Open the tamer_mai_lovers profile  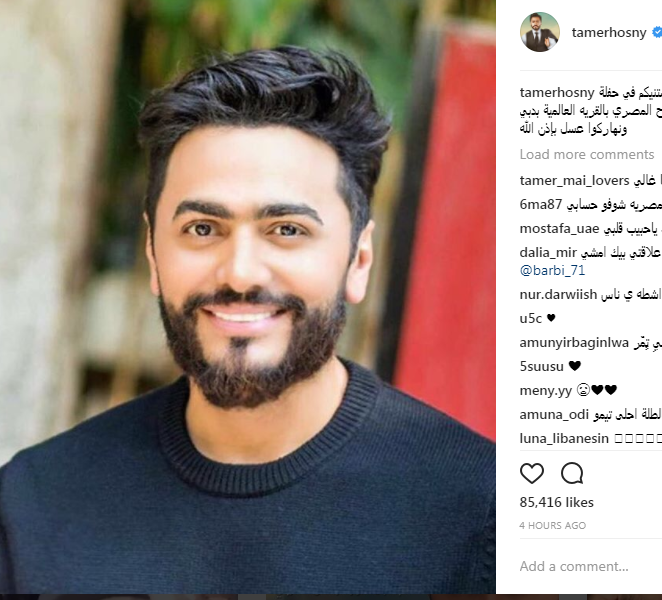click(x=574, y=181)
